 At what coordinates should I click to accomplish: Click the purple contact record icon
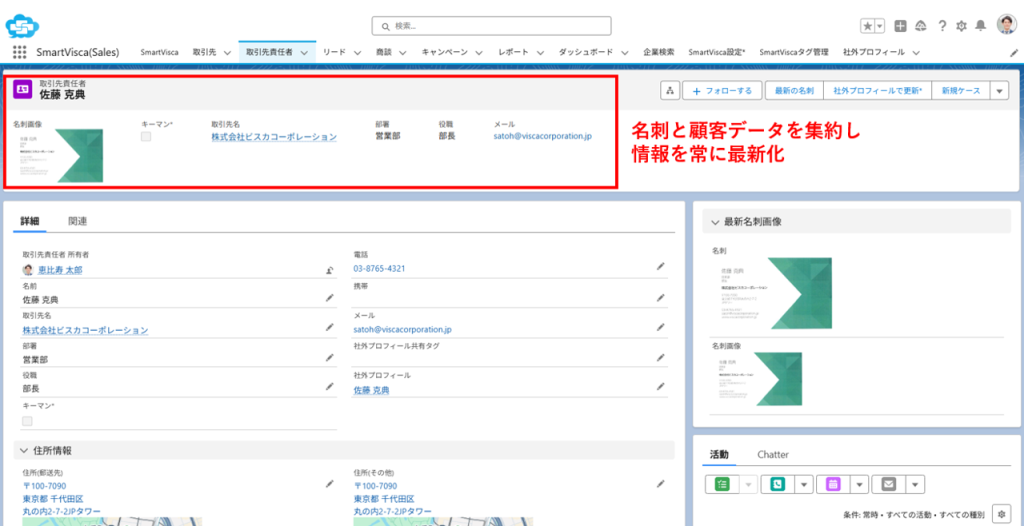pos(23,90)
